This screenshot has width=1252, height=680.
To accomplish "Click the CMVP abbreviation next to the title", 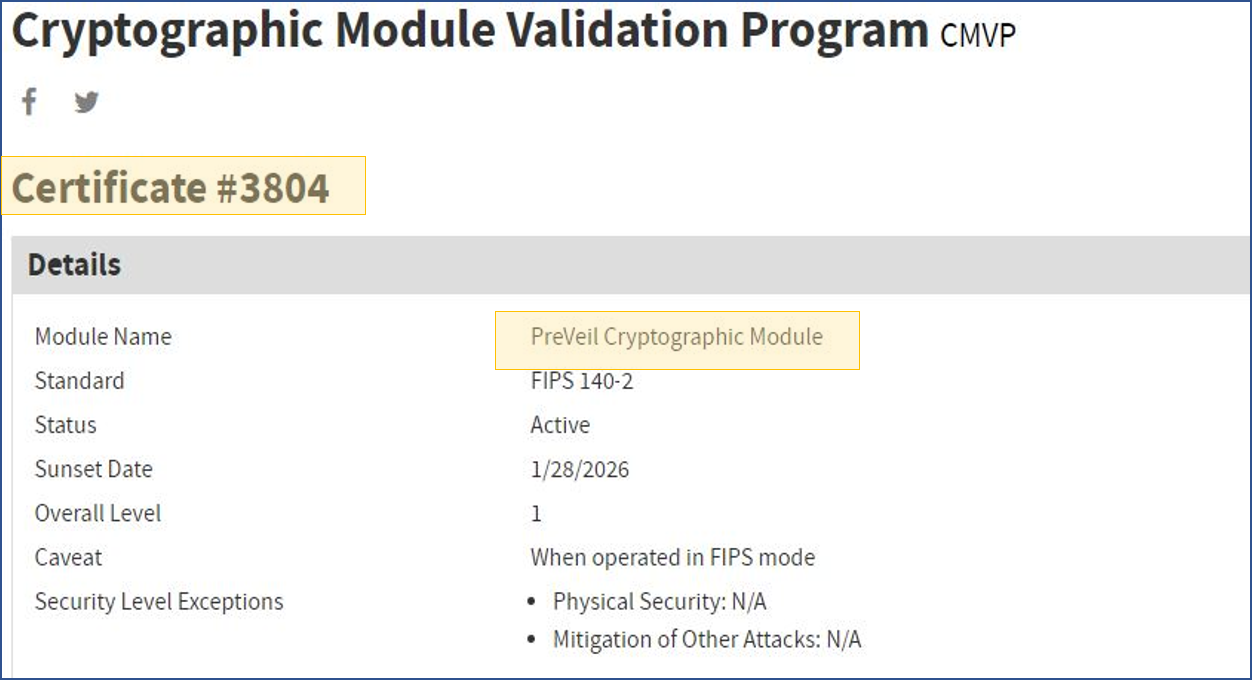I will click(978, 36).
